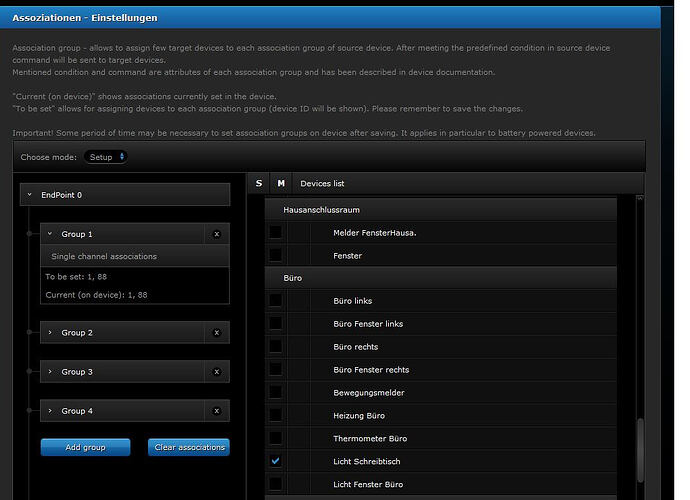The height and width of the screenshot is (500, 690).
Task: Select the Büro room header
Action: (440, 278)
